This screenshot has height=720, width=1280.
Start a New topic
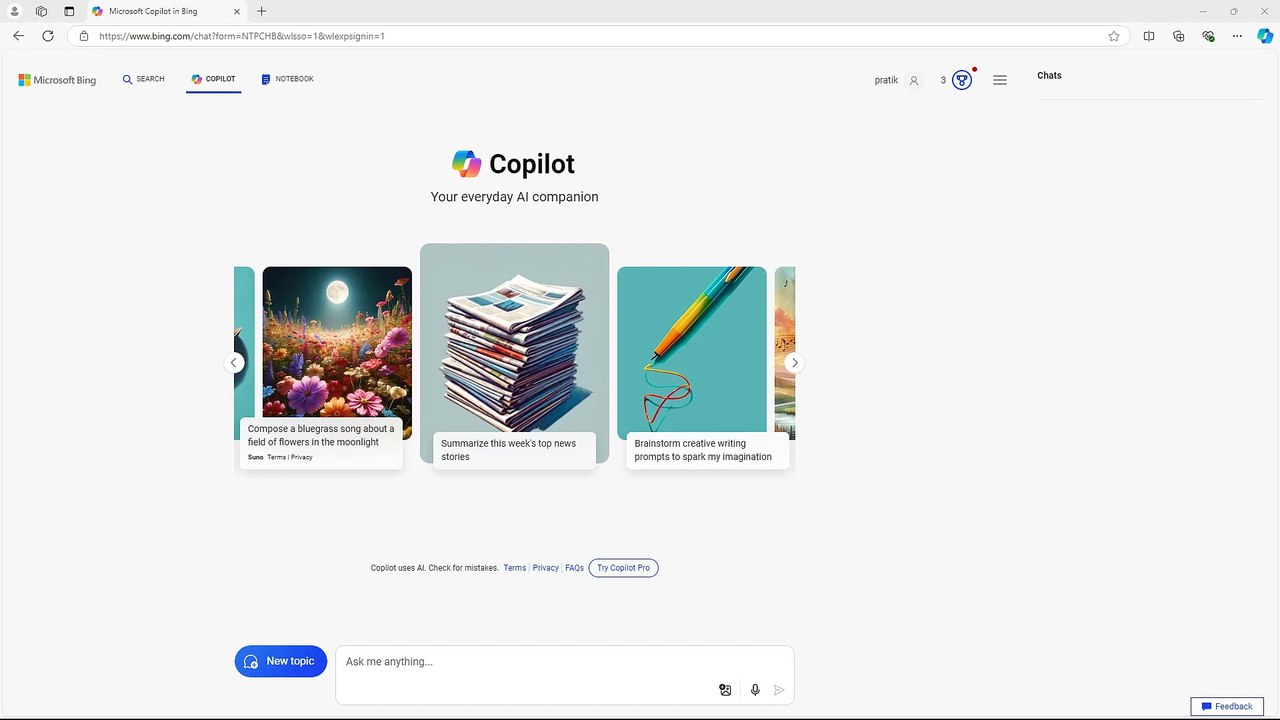click(281, 661)
